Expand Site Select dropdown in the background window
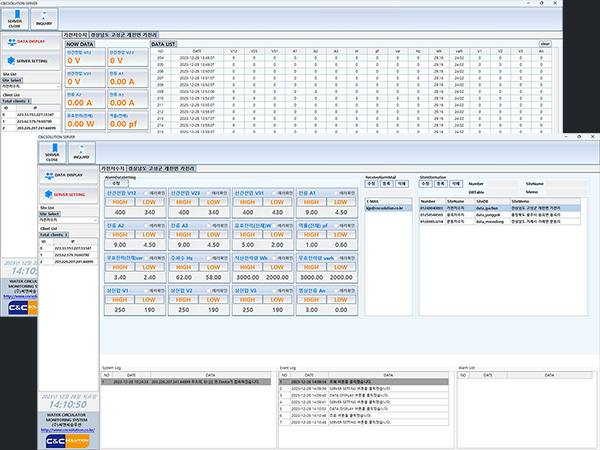 [x=30, y=87]
